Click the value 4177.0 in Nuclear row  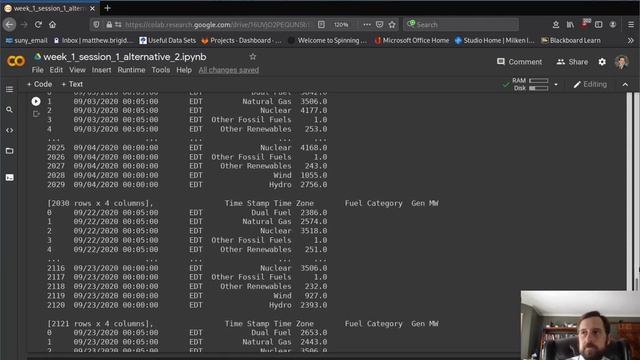(313, 110)
